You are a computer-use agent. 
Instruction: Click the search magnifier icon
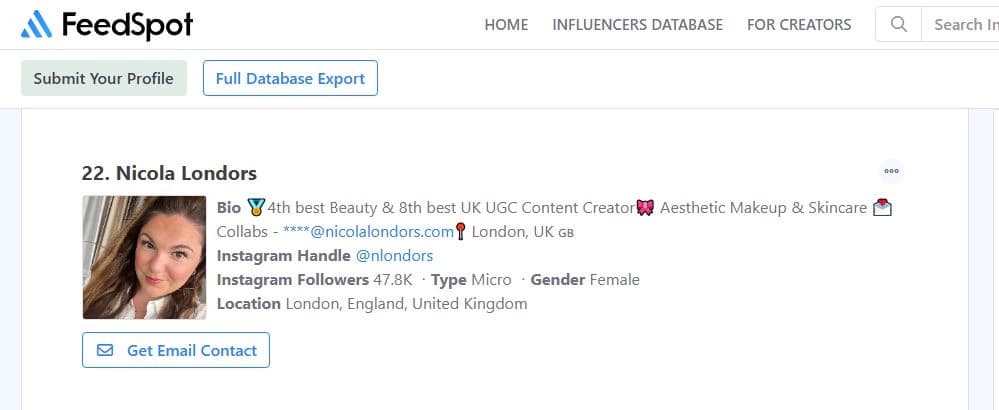[898, 24]
